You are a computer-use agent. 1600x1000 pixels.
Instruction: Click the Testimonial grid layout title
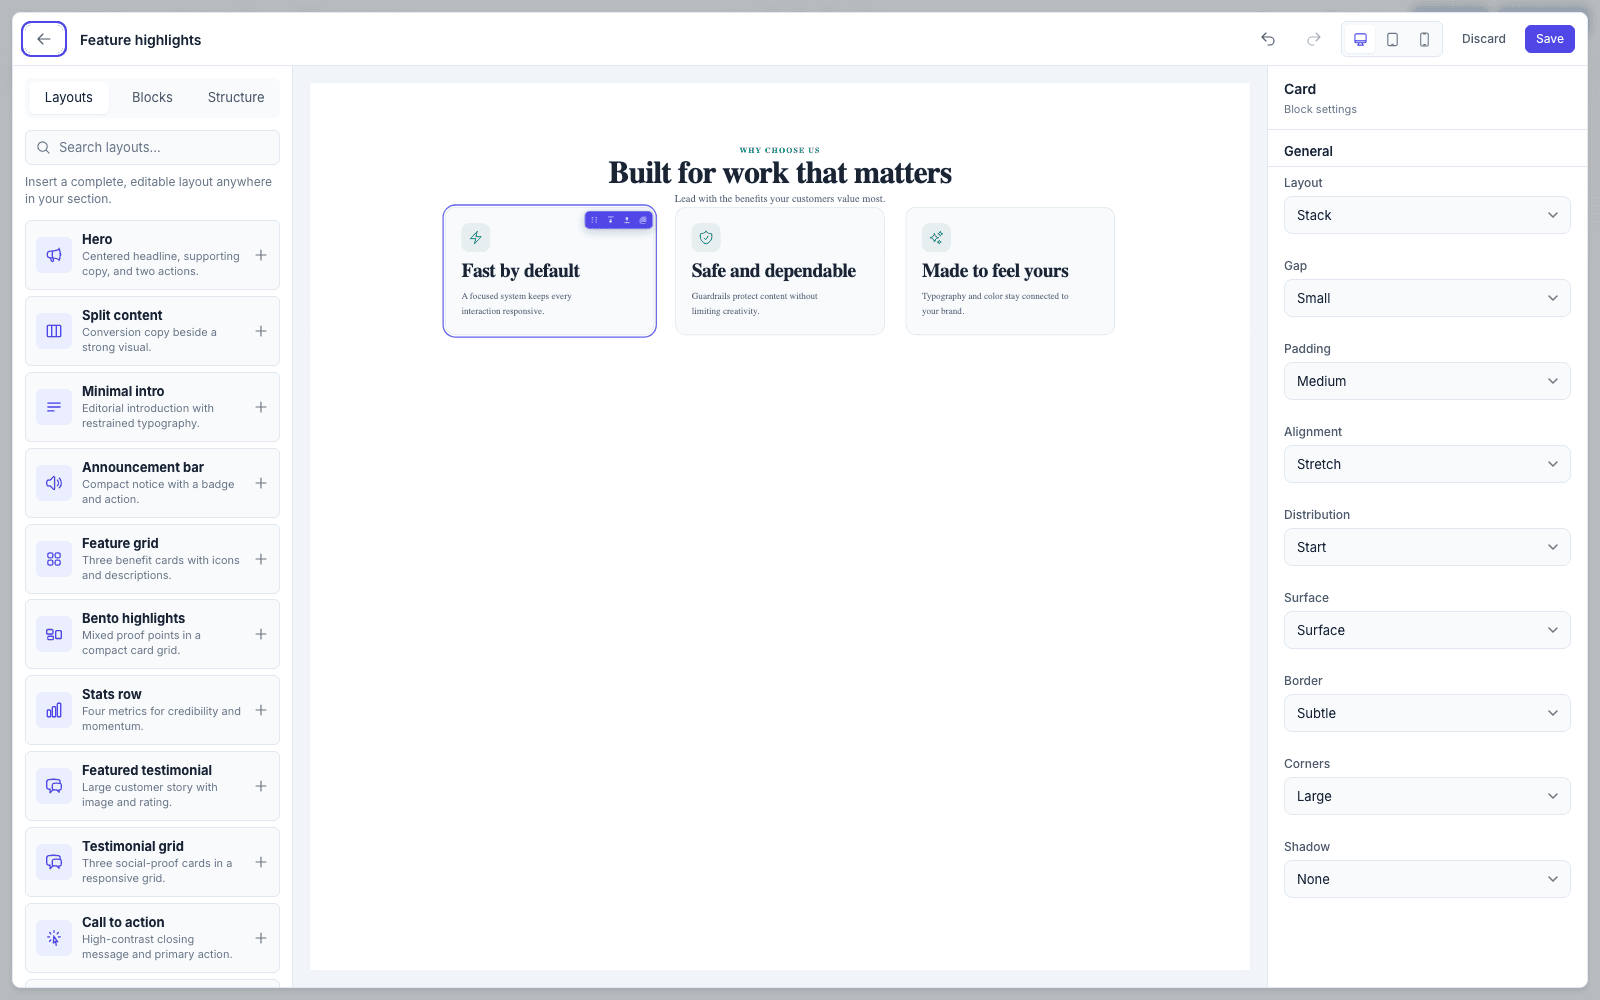133,846
